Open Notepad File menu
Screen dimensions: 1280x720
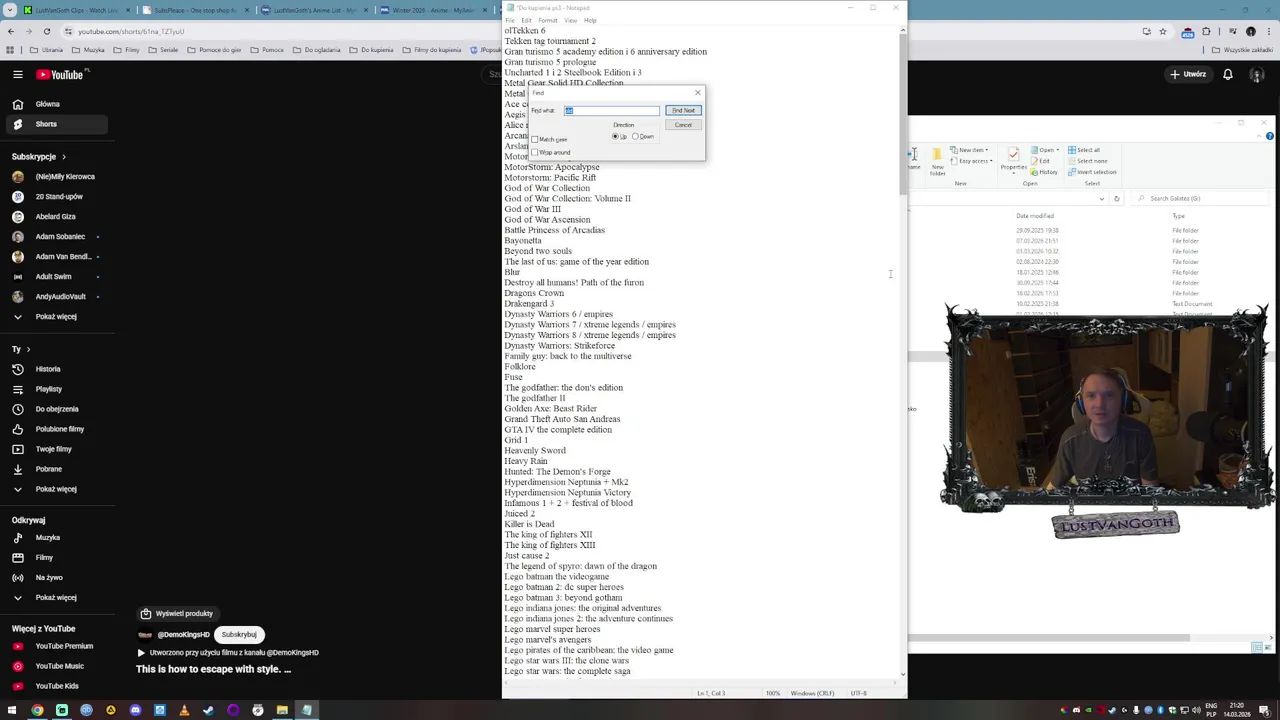coord(510,20)
